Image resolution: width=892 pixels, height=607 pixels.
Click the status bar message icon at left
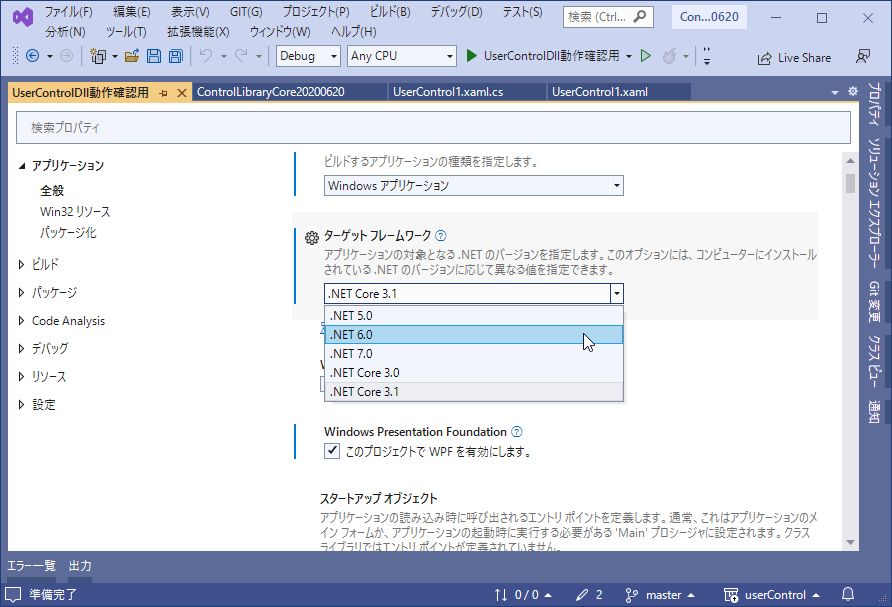click(x=13, y=594)
